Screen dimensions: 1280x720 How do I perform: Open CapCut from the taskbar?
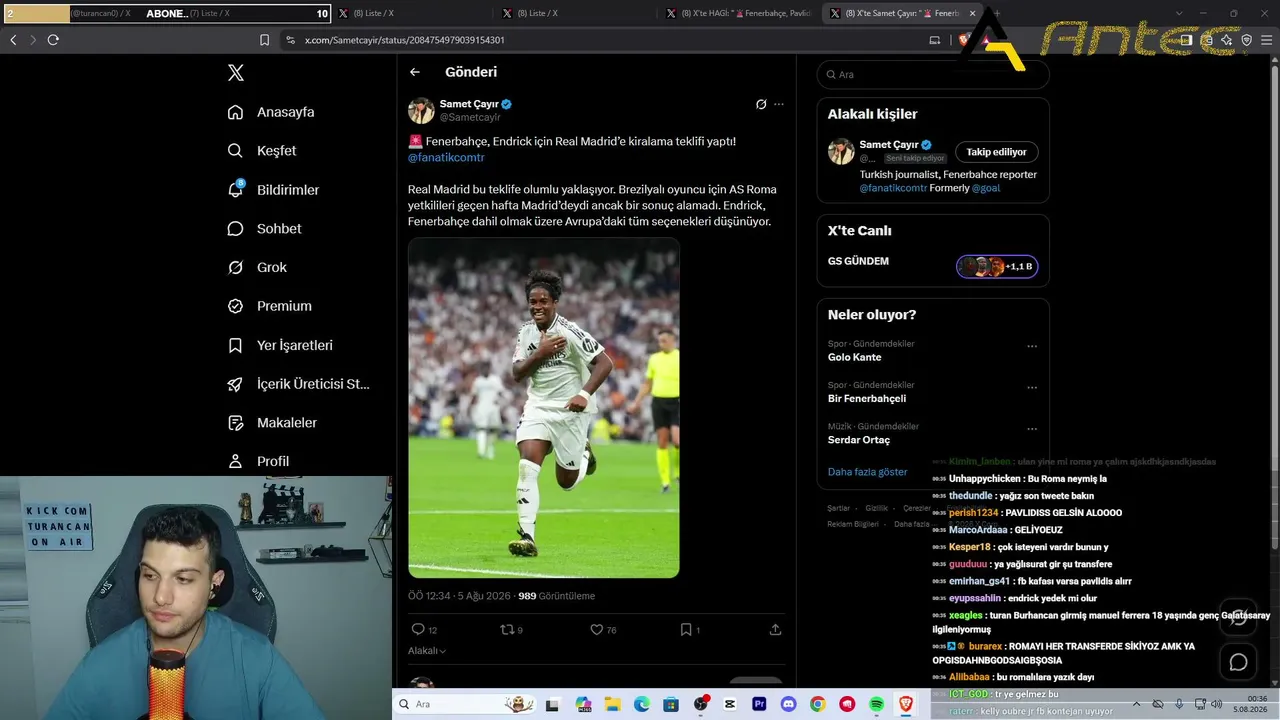coord(730,704)
